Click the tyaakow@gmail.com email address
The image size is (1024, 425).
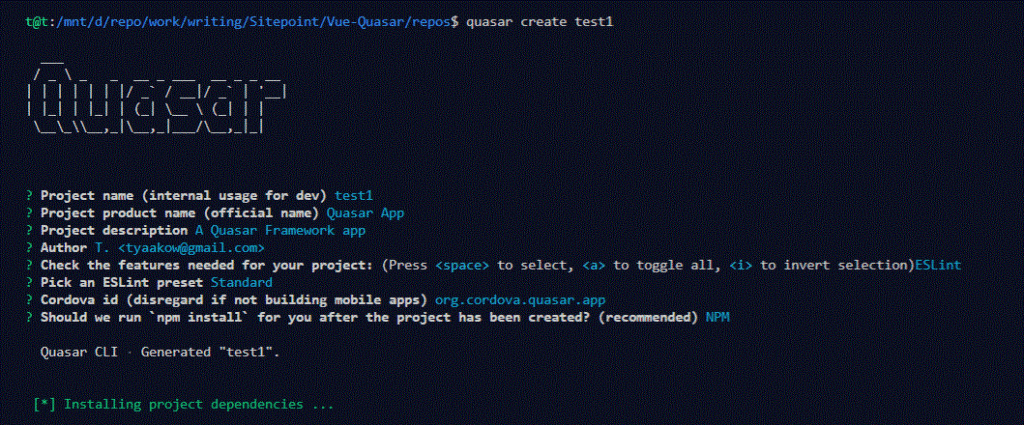point(190,247)
